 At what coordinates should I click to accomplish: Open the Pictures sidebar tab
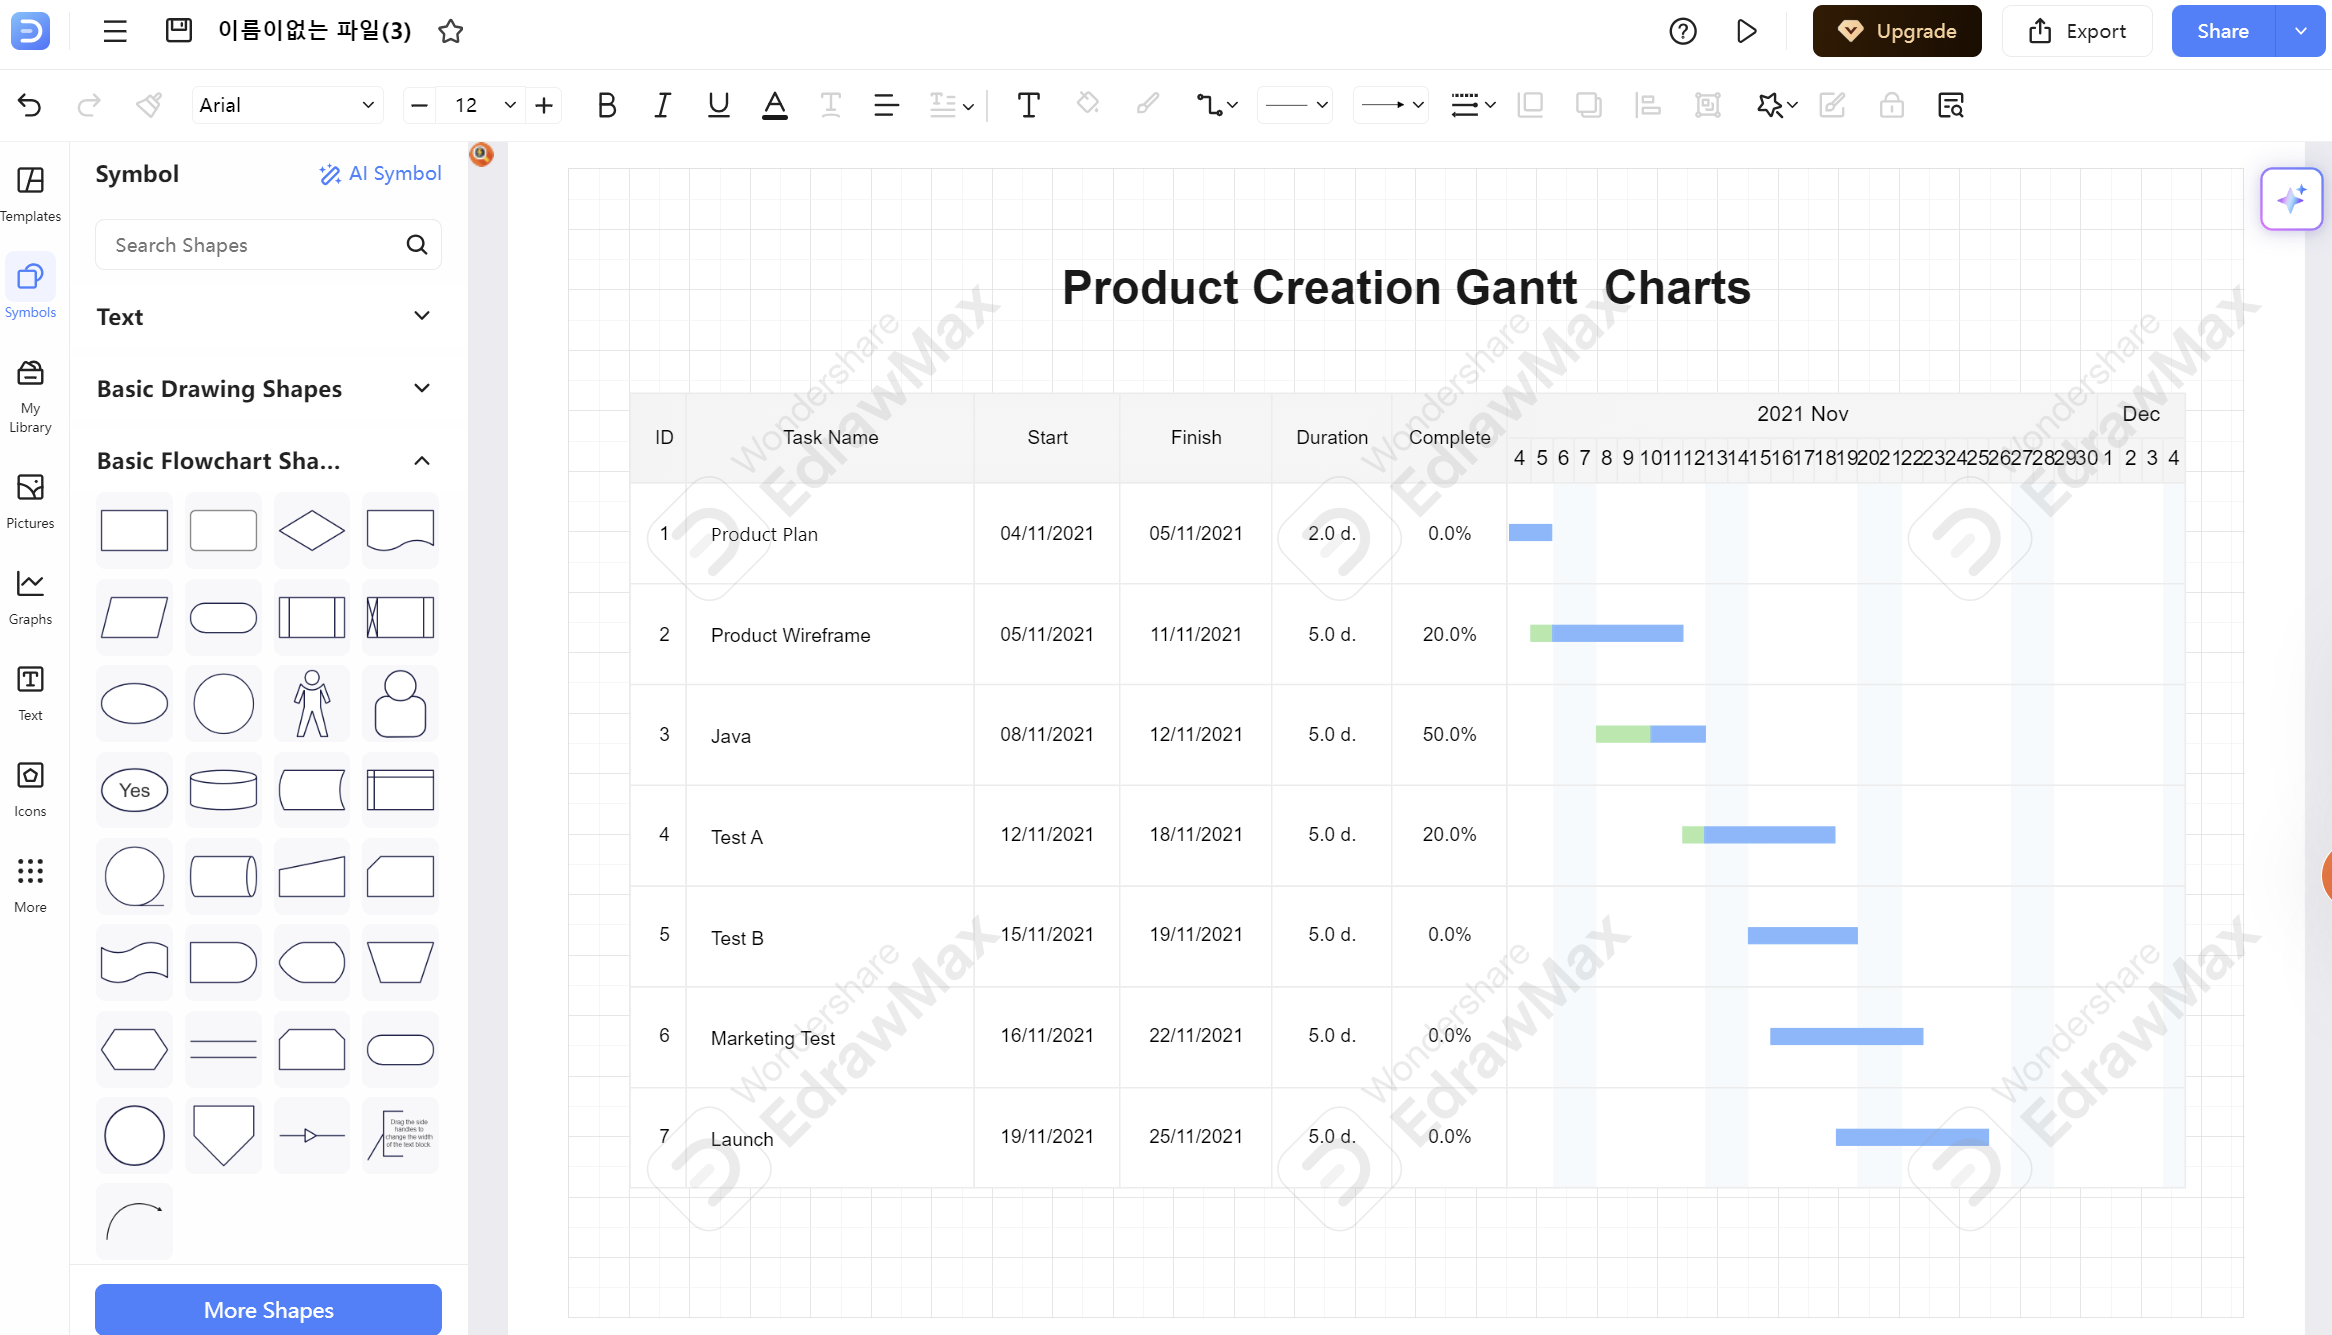click(x=30, y=501)
